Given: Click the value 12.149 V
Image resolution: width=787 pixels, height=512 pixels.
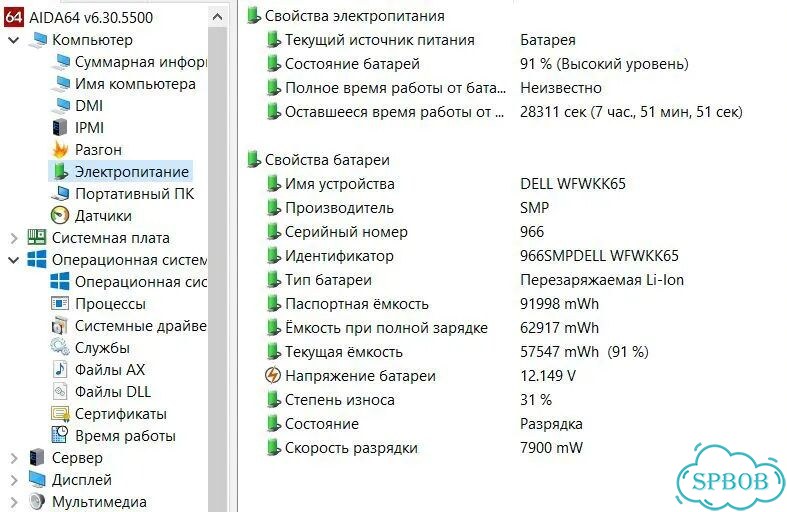Looking at the screenshot, I should coord(548,375).
